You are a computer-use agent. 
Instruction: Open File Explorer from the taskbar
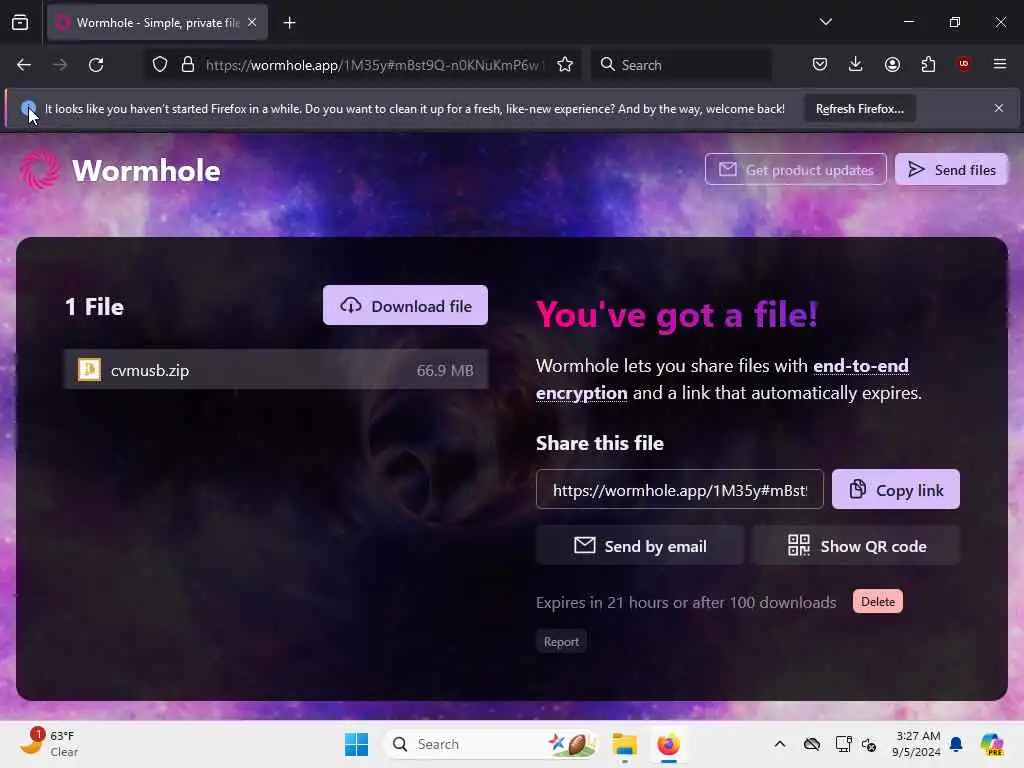coord(624,744)
